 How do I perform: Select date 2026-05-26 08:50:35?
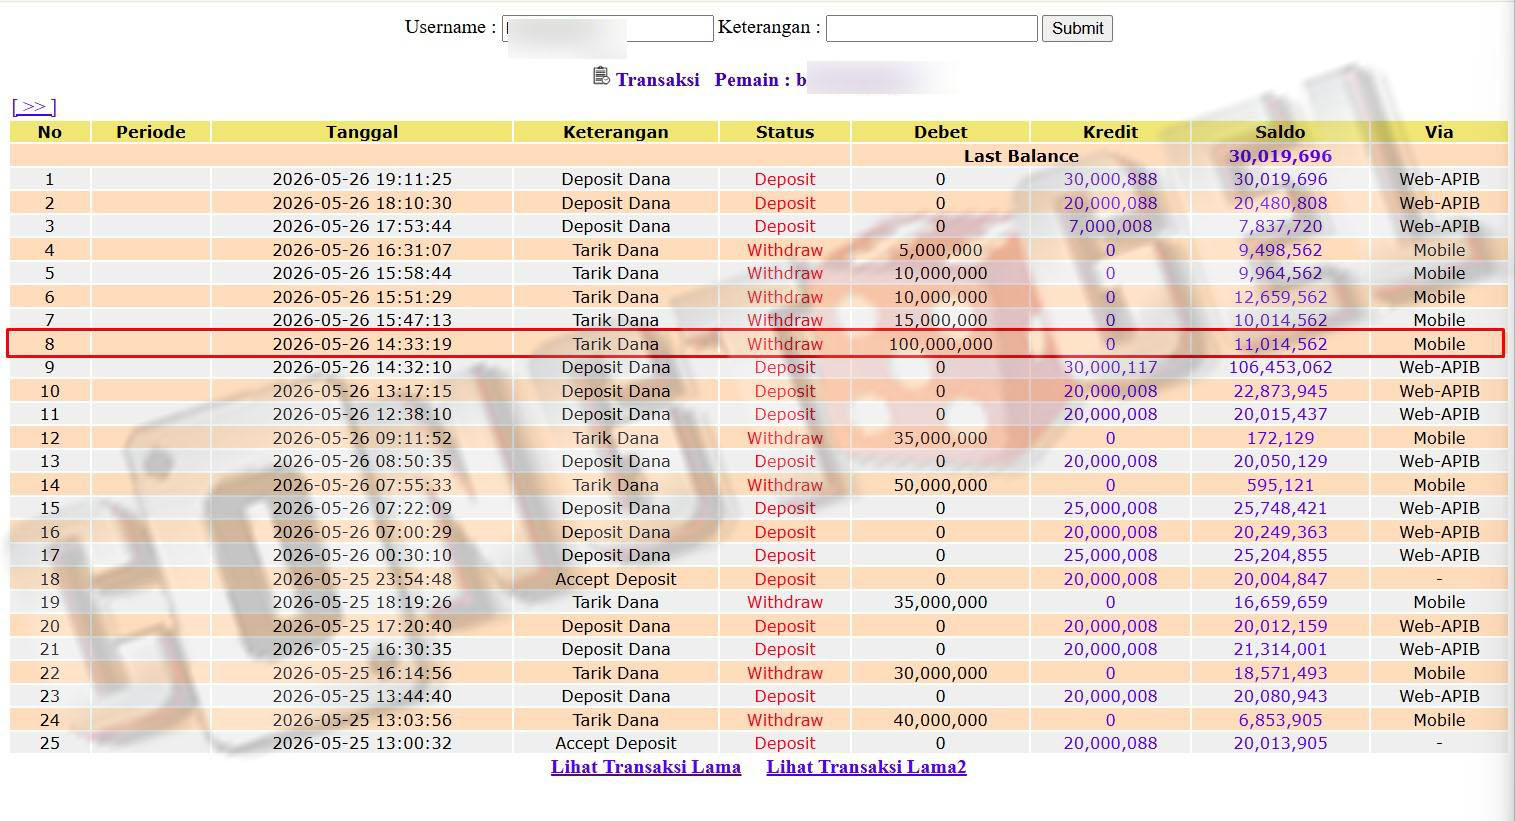point(362,461)
